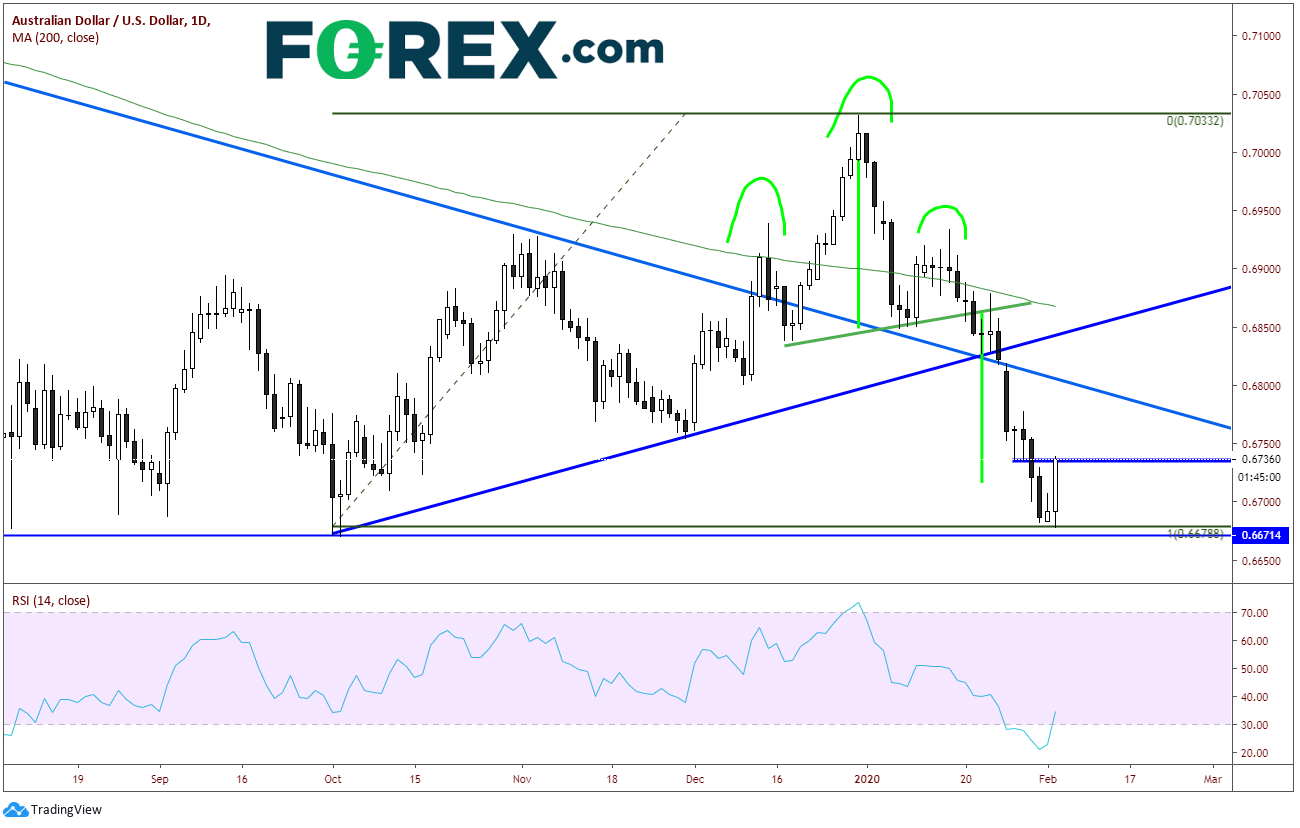The image size is (1300, 828).
Task: Click the 'RSI (14, close)' indicator label
Action: [51, 601]
